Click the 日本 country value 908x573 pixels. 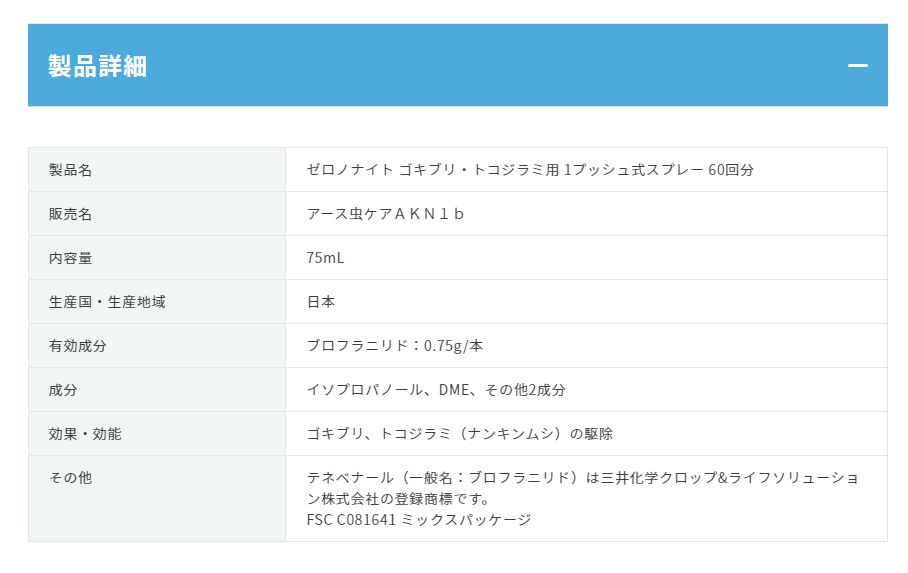[321, 302]
